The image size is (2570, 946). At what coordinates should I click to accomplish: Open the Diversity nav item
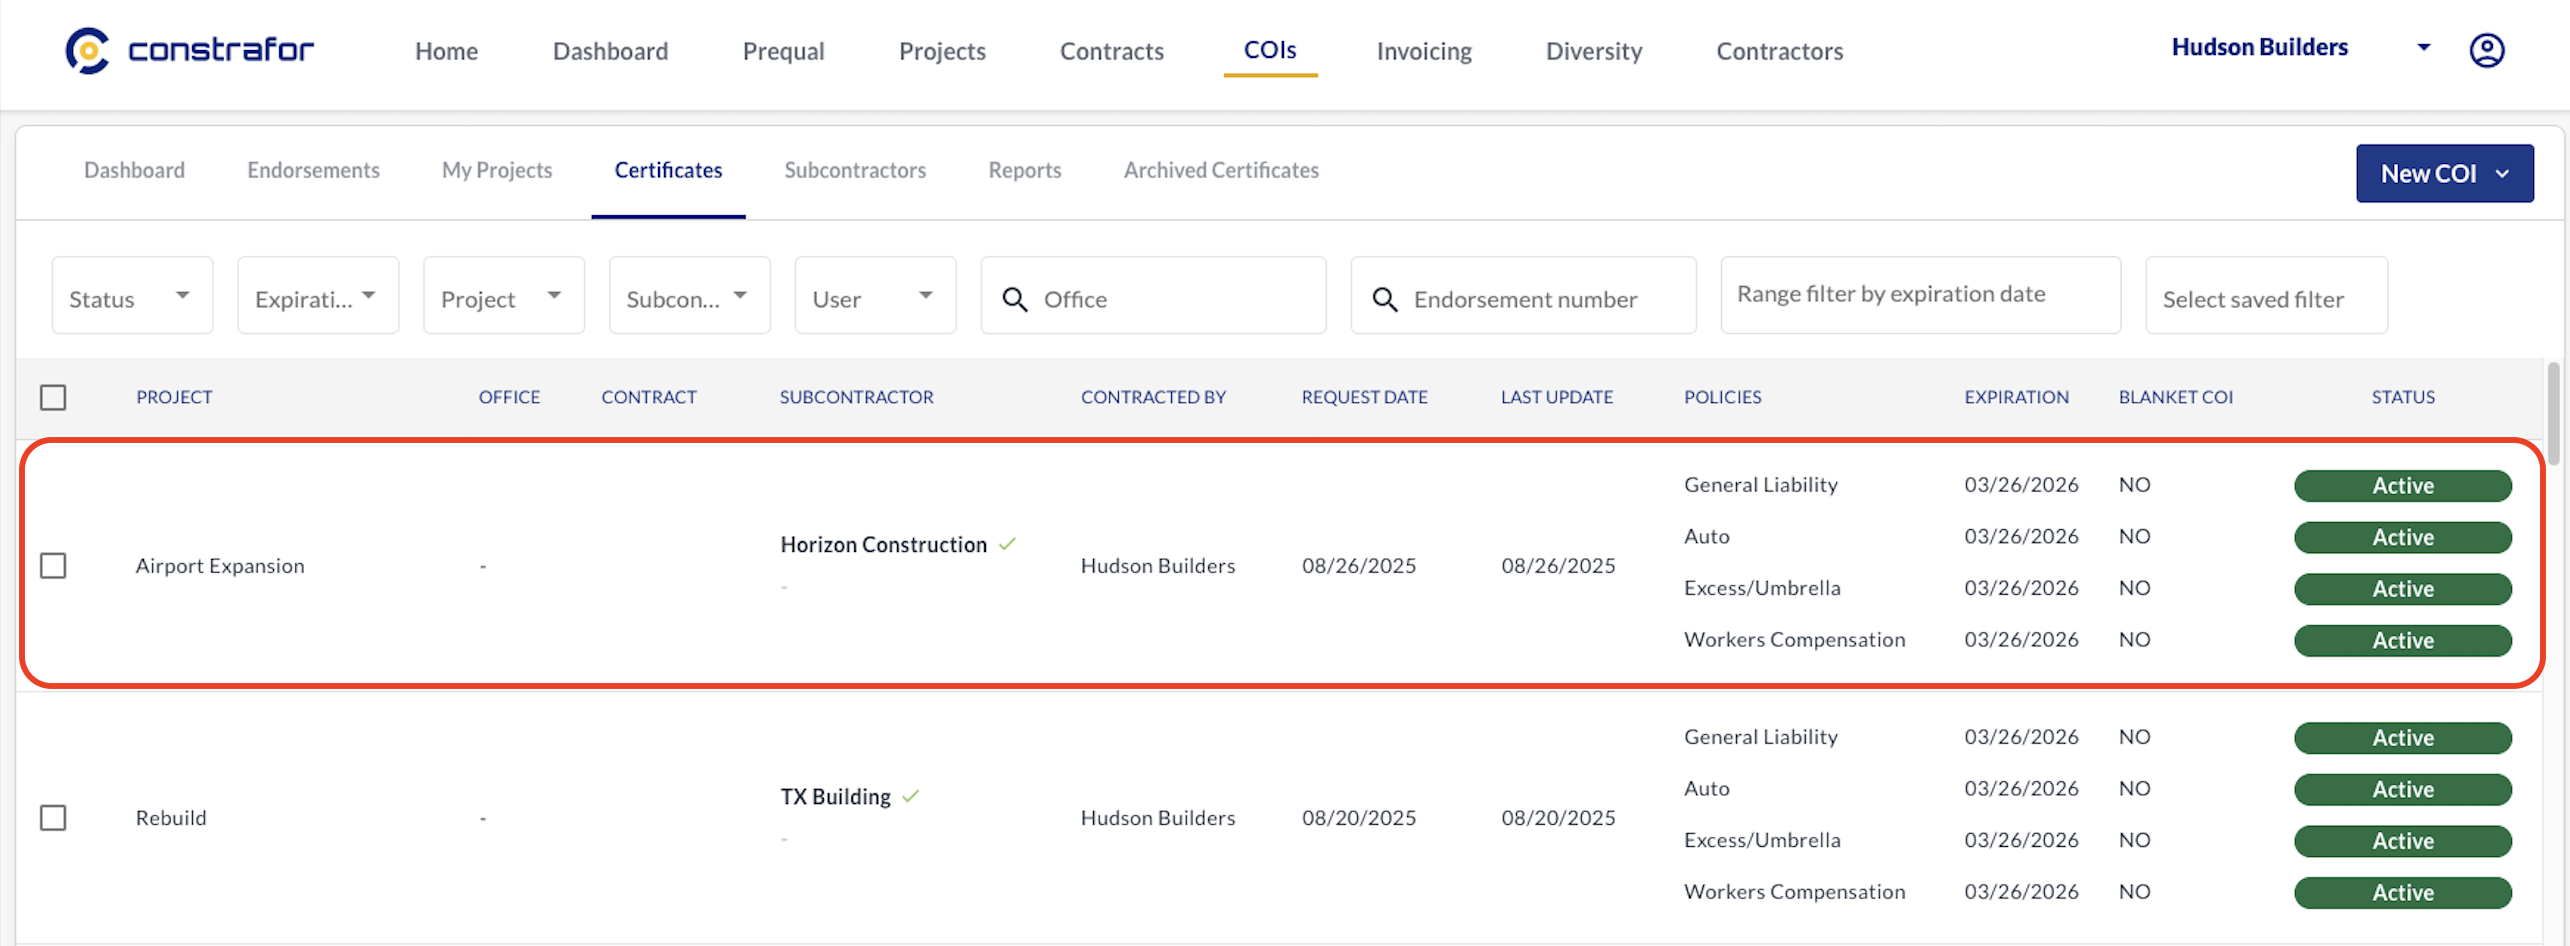click(1594, 51)
